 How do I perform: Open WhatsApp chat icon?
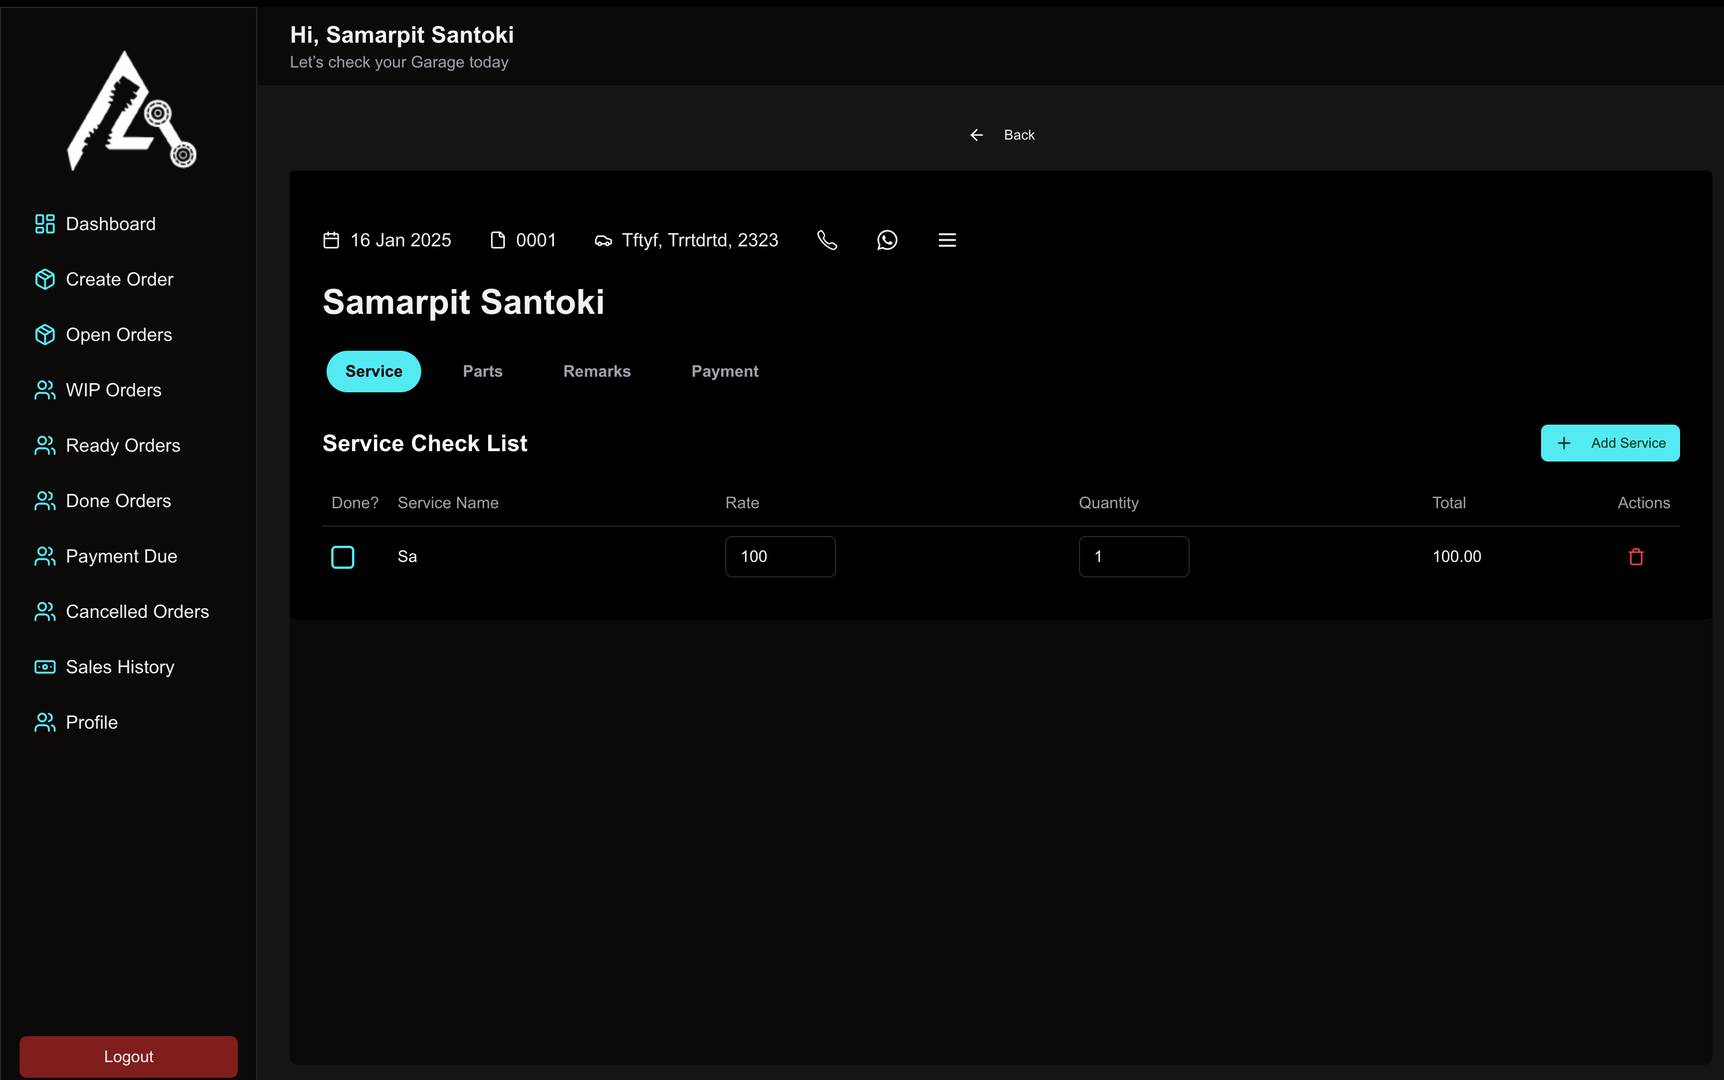[887, 240]
